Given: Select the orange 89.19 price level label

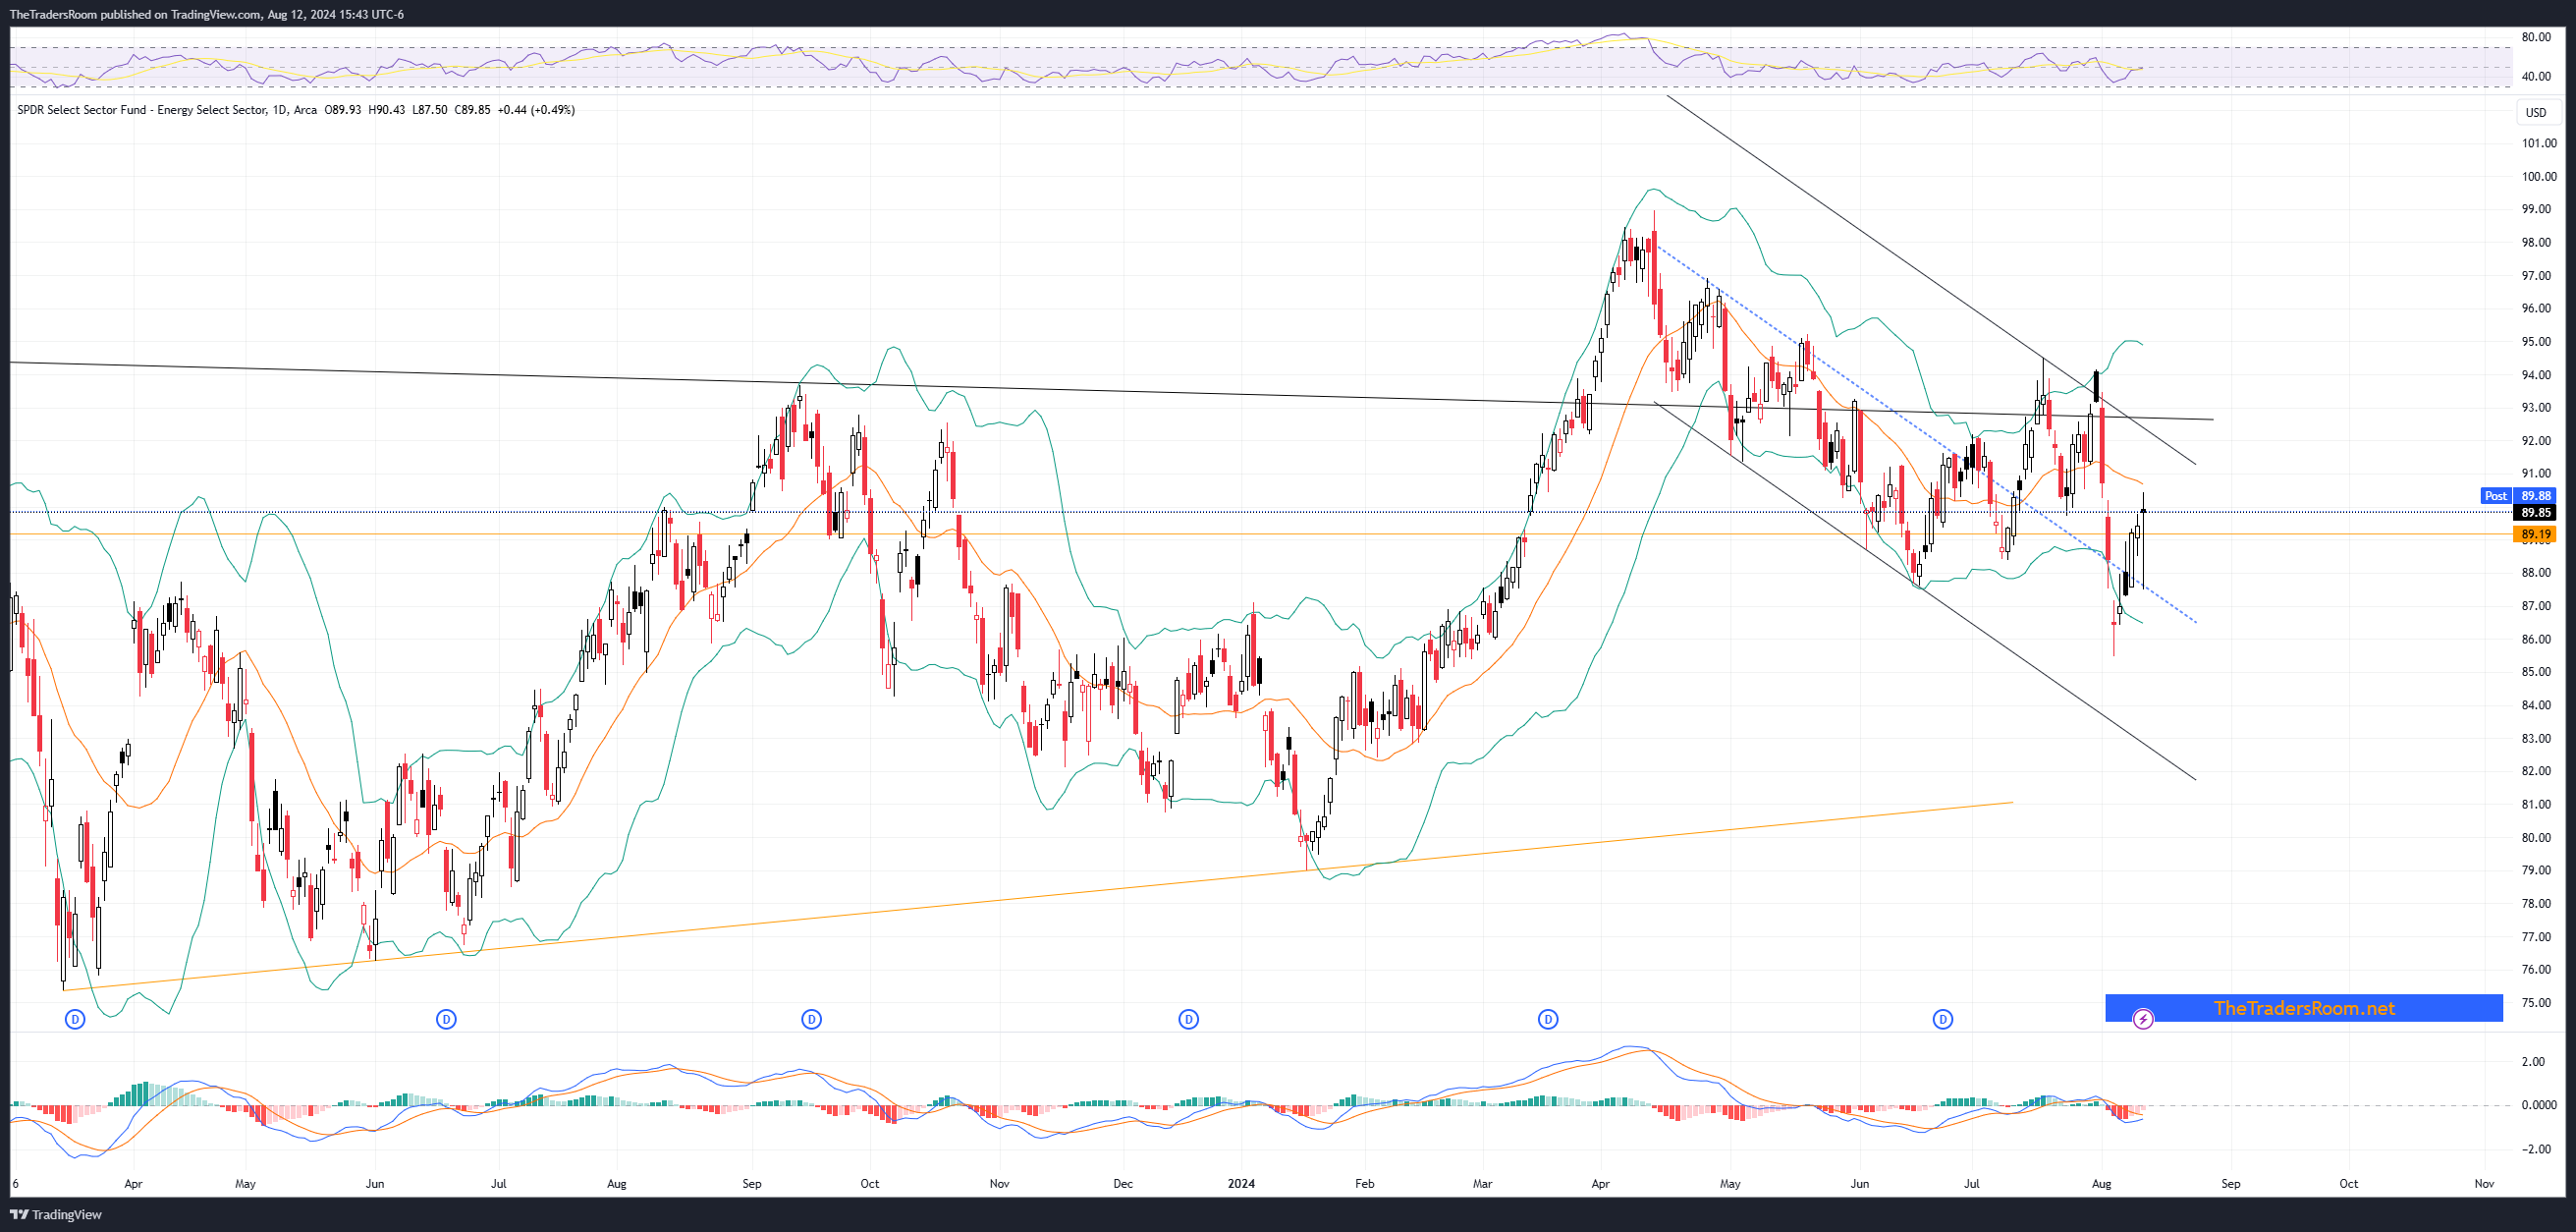Looking at the screenshot, I should coord(2534,535).
